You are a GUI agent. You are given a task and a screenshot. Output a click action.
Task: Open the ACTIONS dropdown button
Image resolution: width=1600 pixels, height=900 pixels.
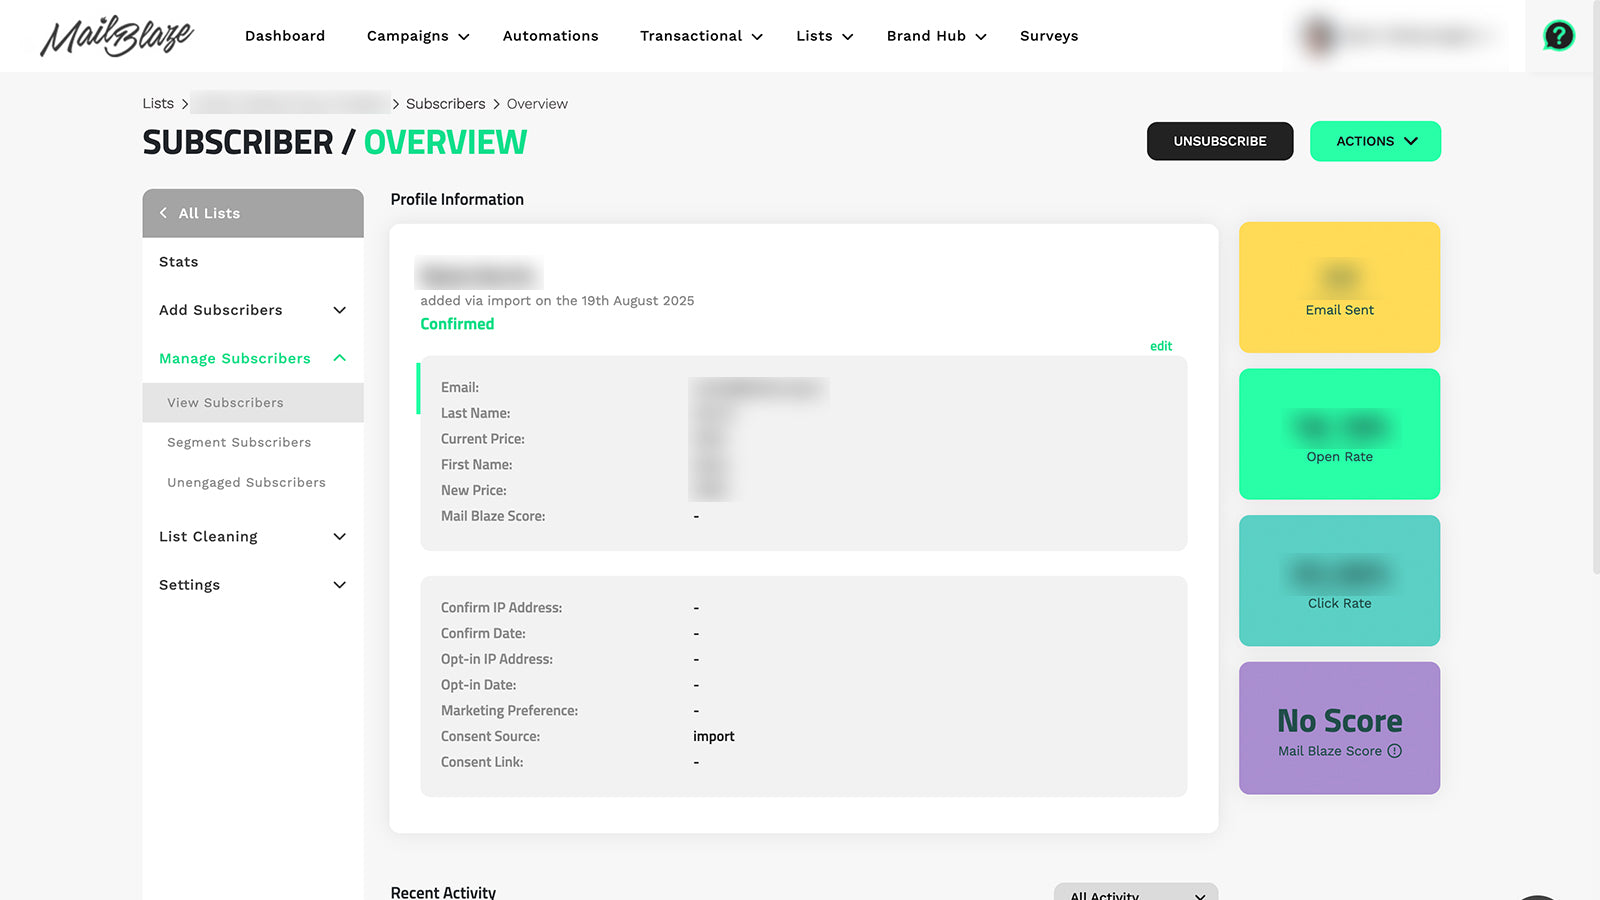click(1375, 141)
